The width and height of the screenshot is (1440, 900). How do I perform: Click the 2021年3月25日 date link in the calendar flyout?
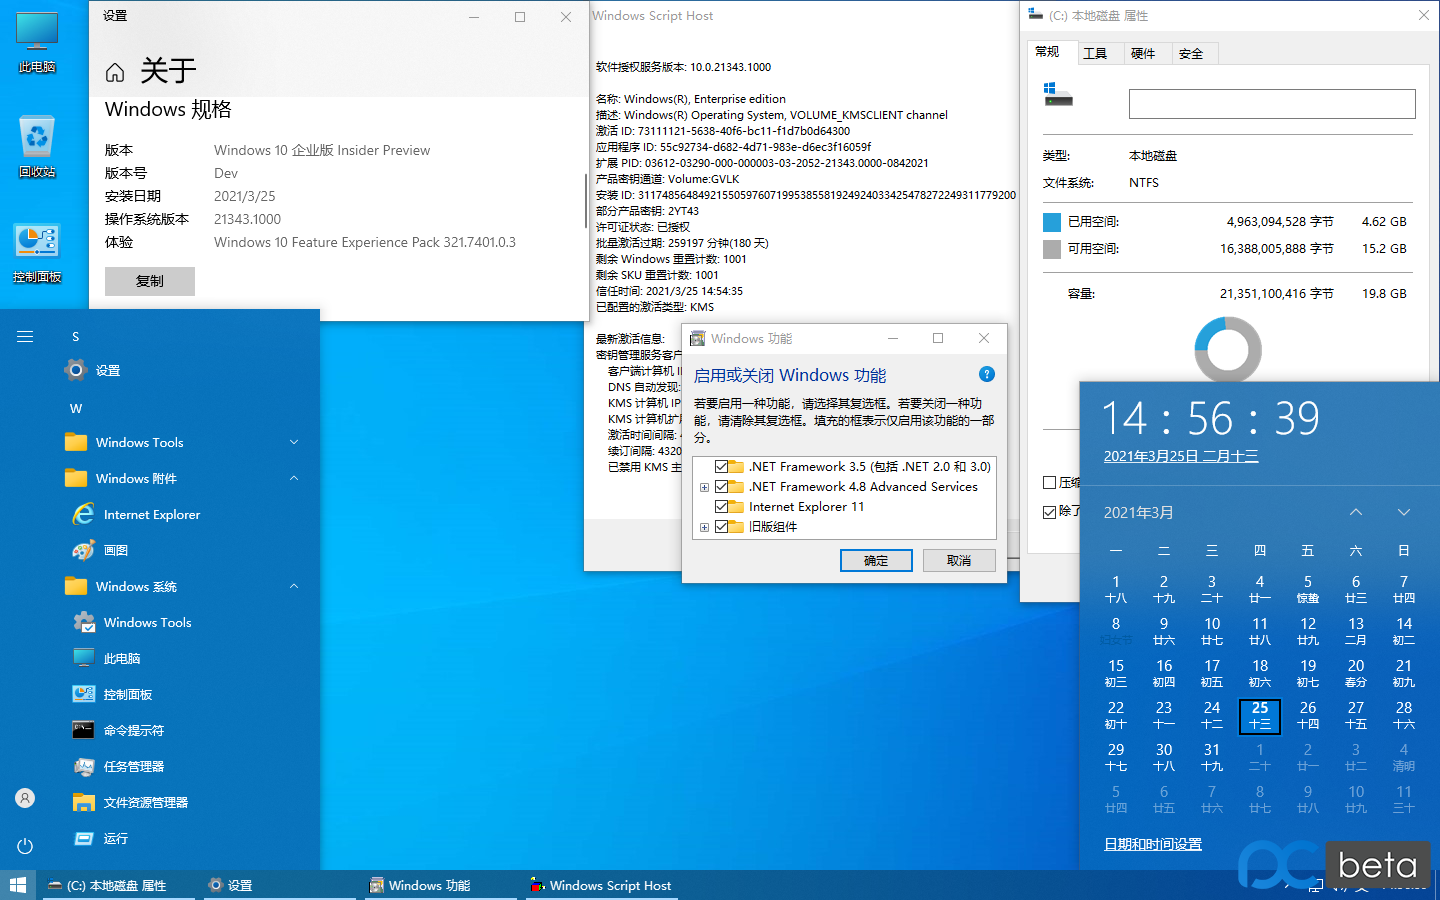click(1180, 456)
